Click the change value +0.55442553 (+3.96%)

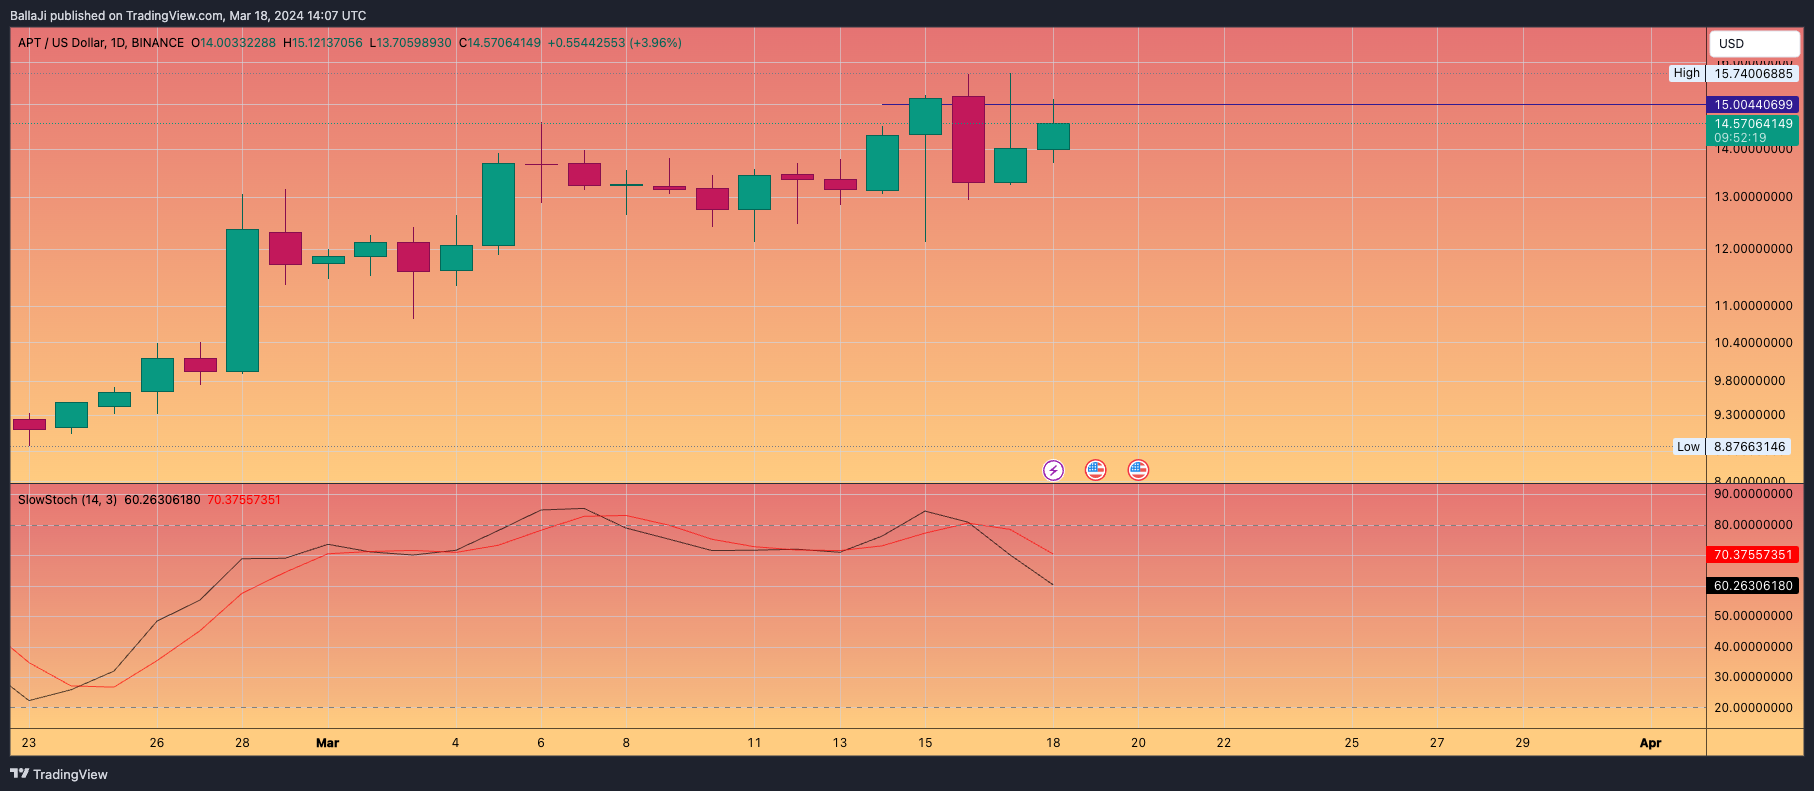click(615, 43)
